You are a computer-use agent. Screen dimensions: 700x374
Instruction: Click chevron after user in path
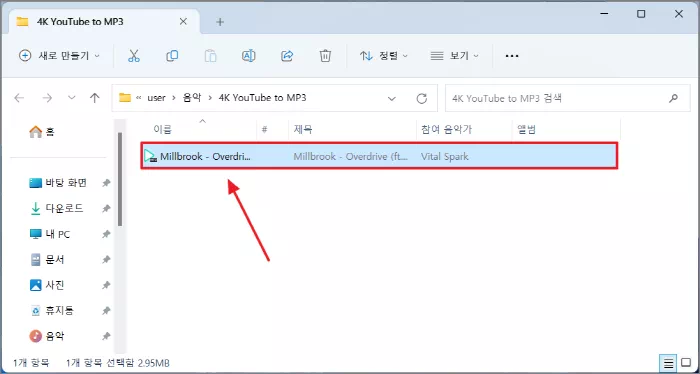tap(174, 98)
